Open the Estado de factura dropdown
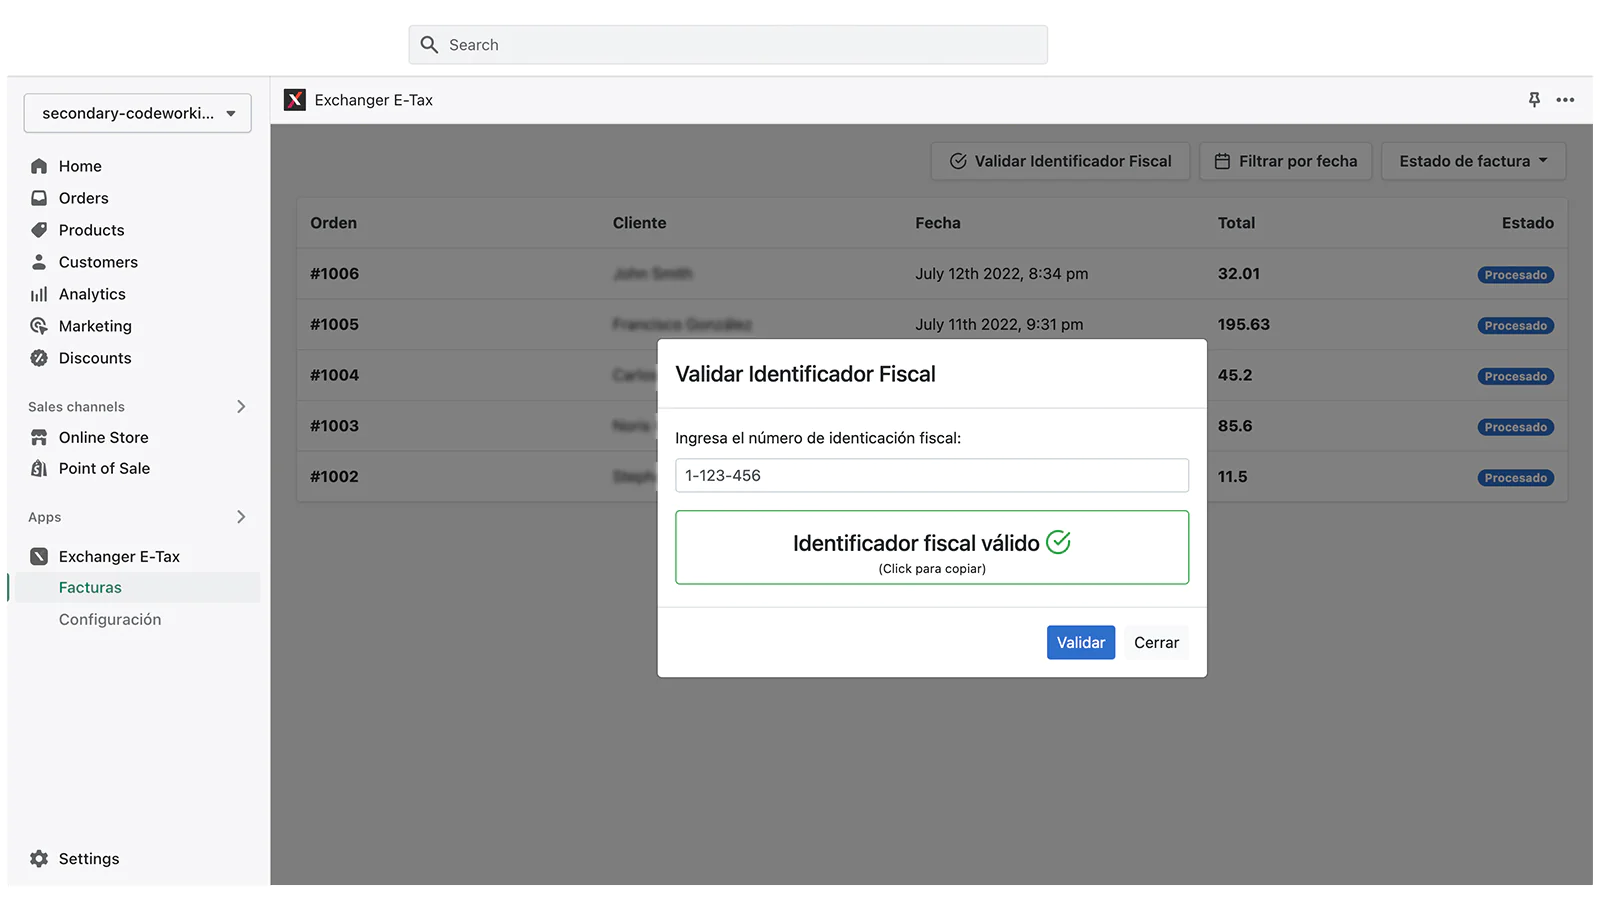1600x900 pixels. pos(1473,161)
